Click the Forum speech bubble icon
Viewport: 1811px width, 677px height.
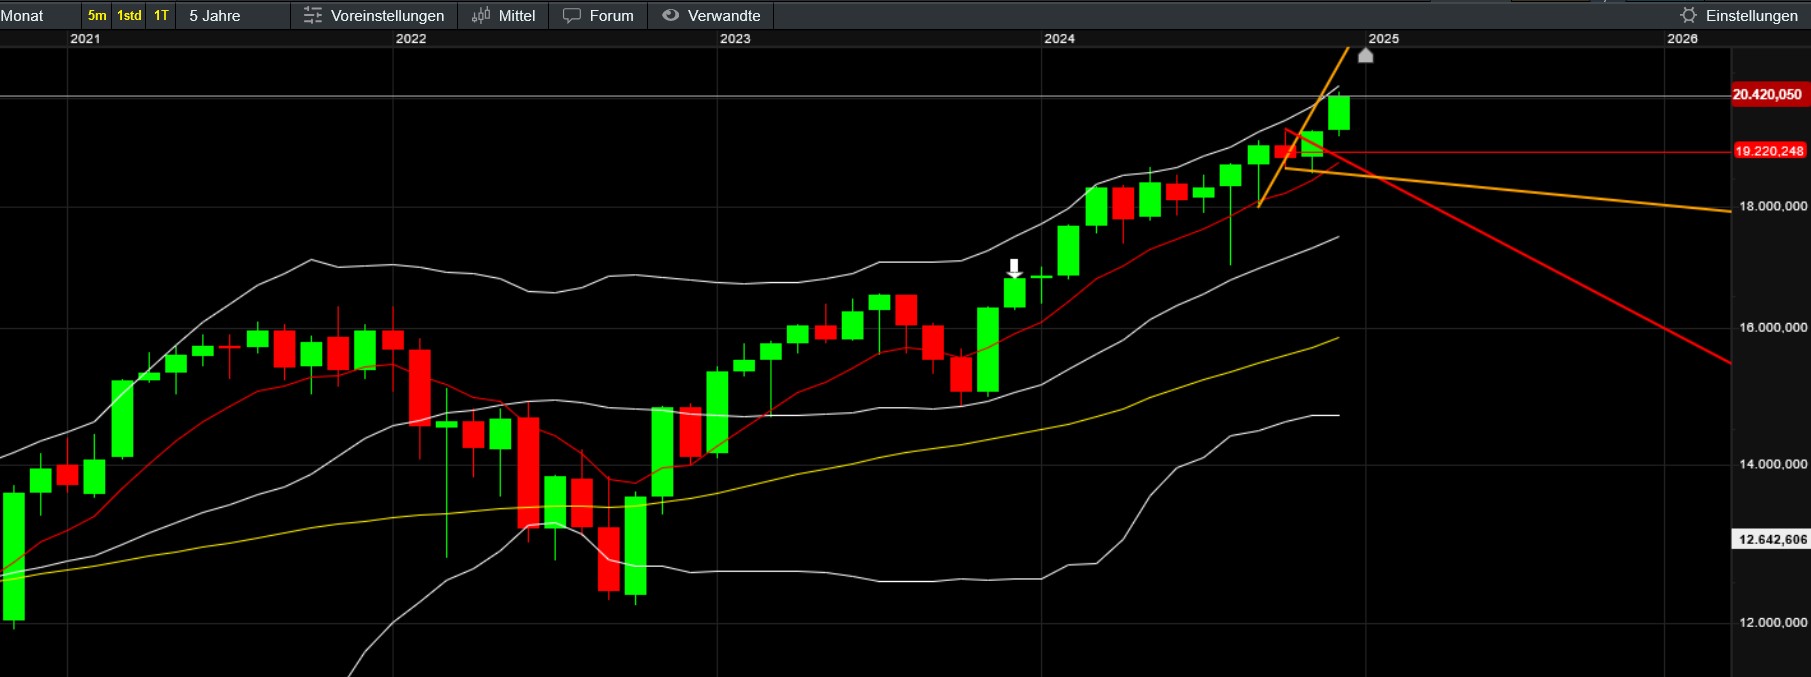coord(572,16)
